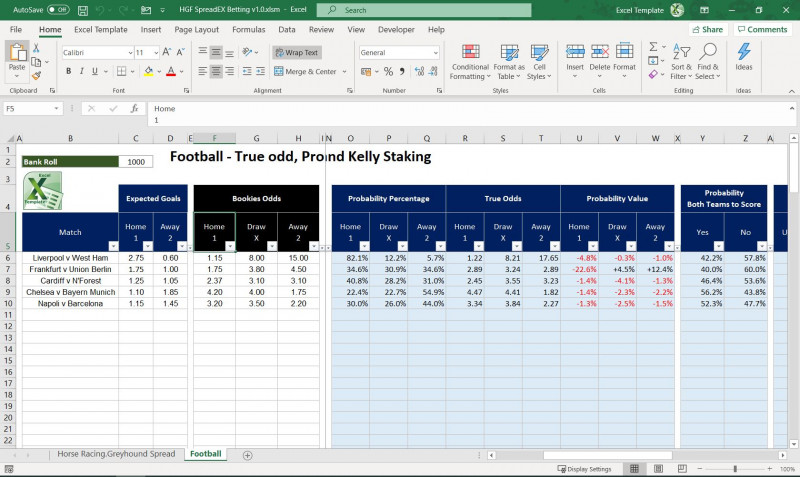The height and width of the screenshot is (477, 800).
Task: Click the Save disk icon in title bar
Action: [x=83, y=10]
